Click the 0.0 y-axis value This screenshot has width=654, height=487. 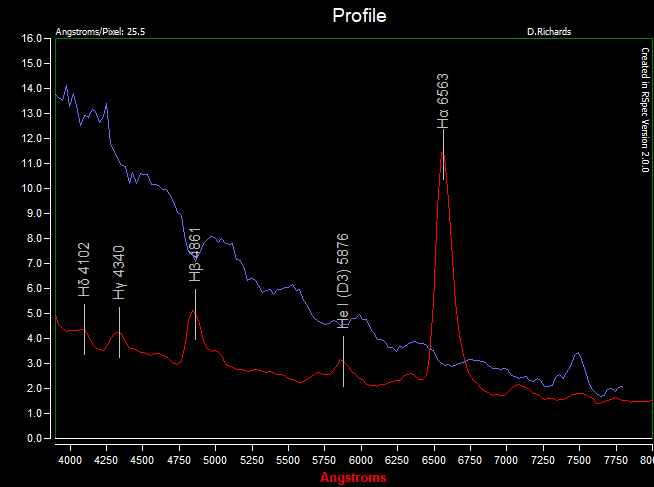point(34,438)
